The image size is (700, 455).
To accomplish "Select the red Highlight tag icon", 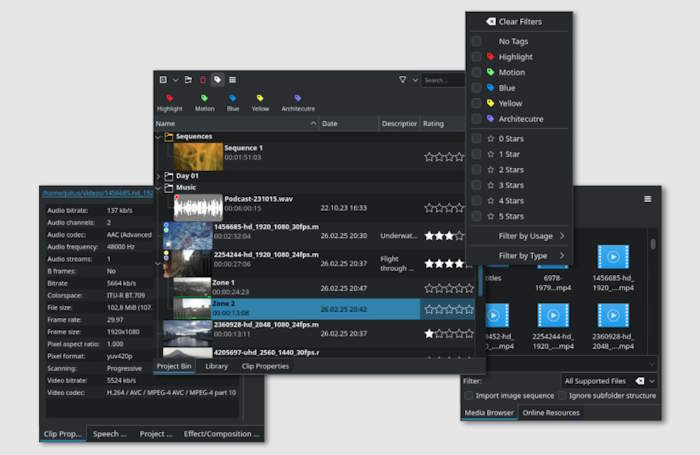I will [x=170, y=98].
